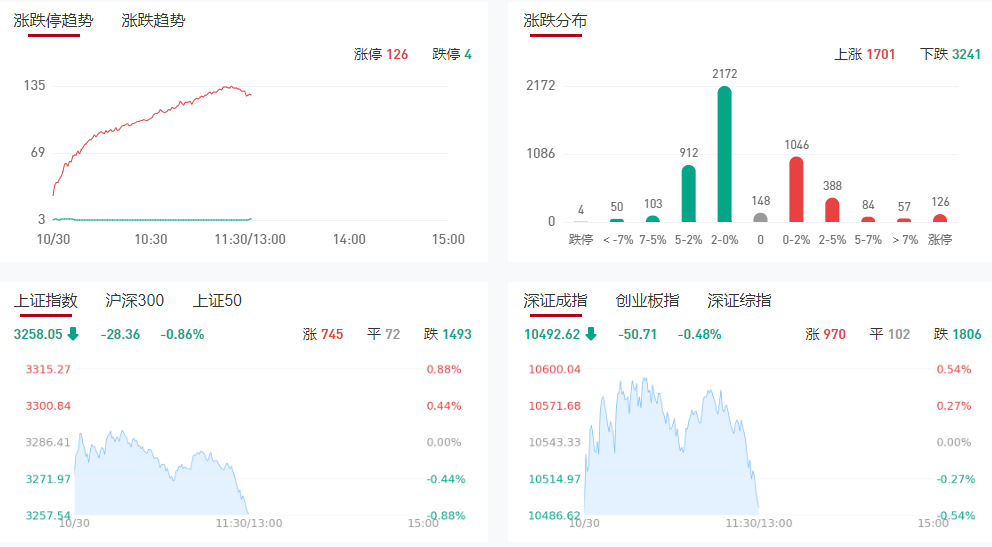Click the red bar labeled 1046

coord(796,189)
